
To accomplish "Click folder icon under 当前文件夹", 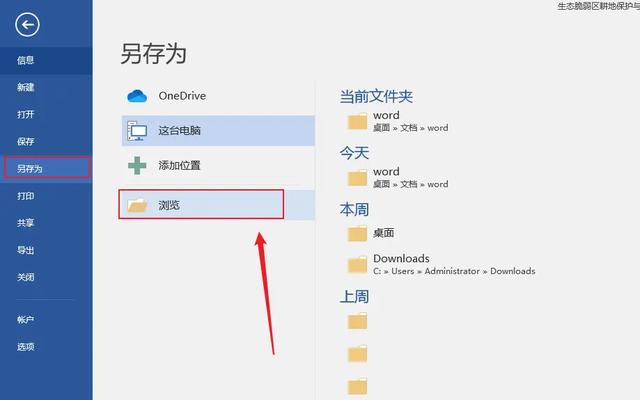I will [357, 122].
